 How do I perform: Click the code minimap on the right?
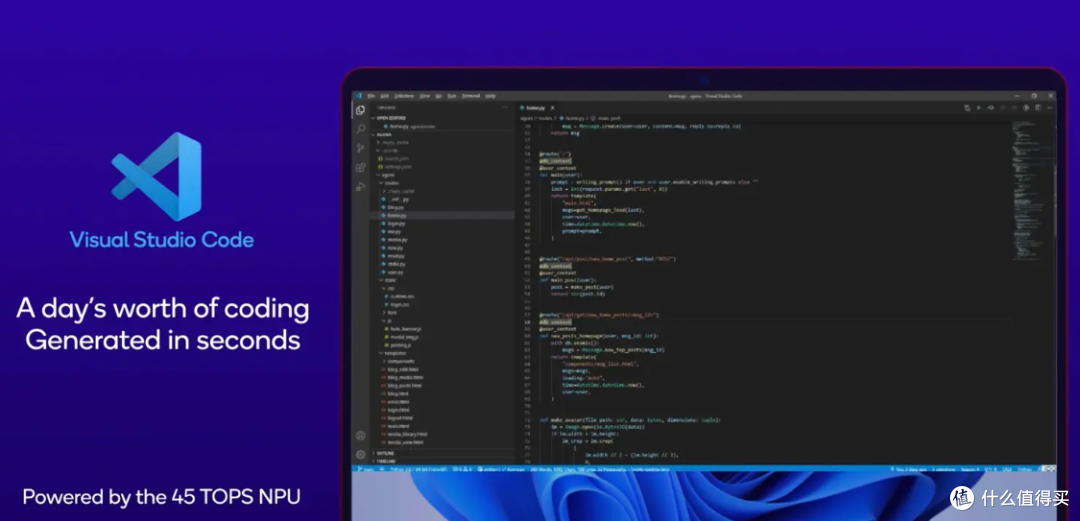point(1032,190)
